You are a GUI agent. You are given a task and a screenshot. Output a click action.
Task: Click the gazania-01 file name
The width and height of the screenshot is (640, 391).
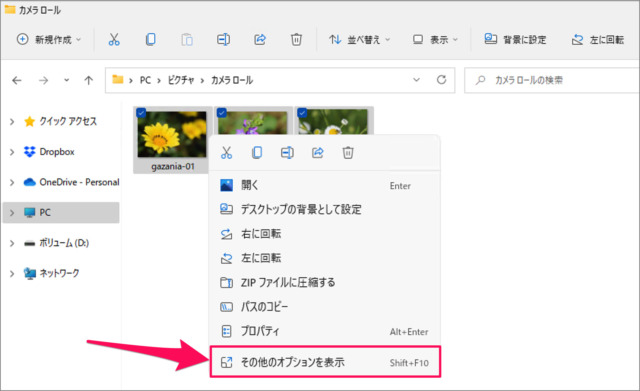point(173,167)
